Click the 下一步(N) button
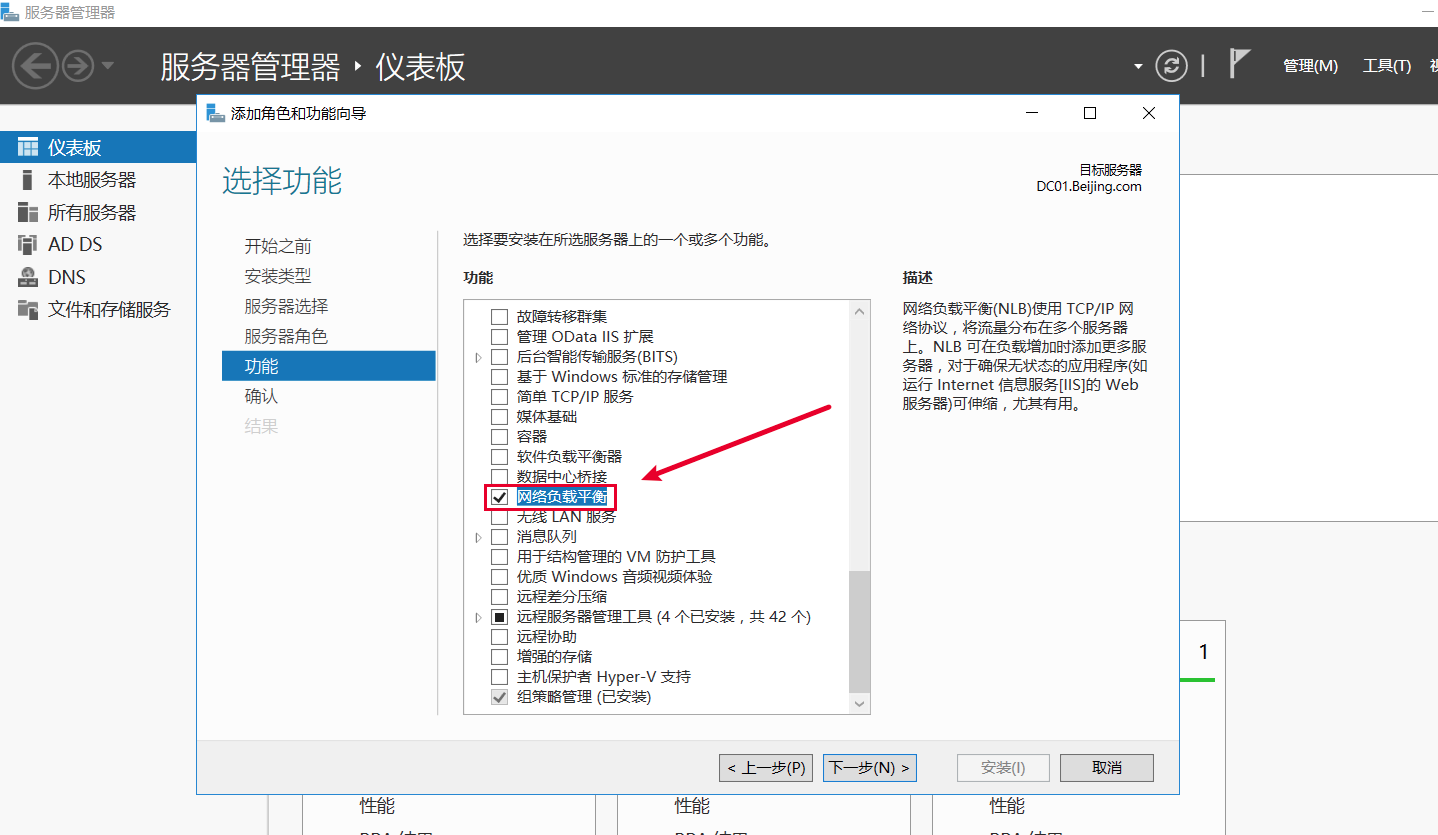This screenshot has height=835, width=1438. [870, 768]
